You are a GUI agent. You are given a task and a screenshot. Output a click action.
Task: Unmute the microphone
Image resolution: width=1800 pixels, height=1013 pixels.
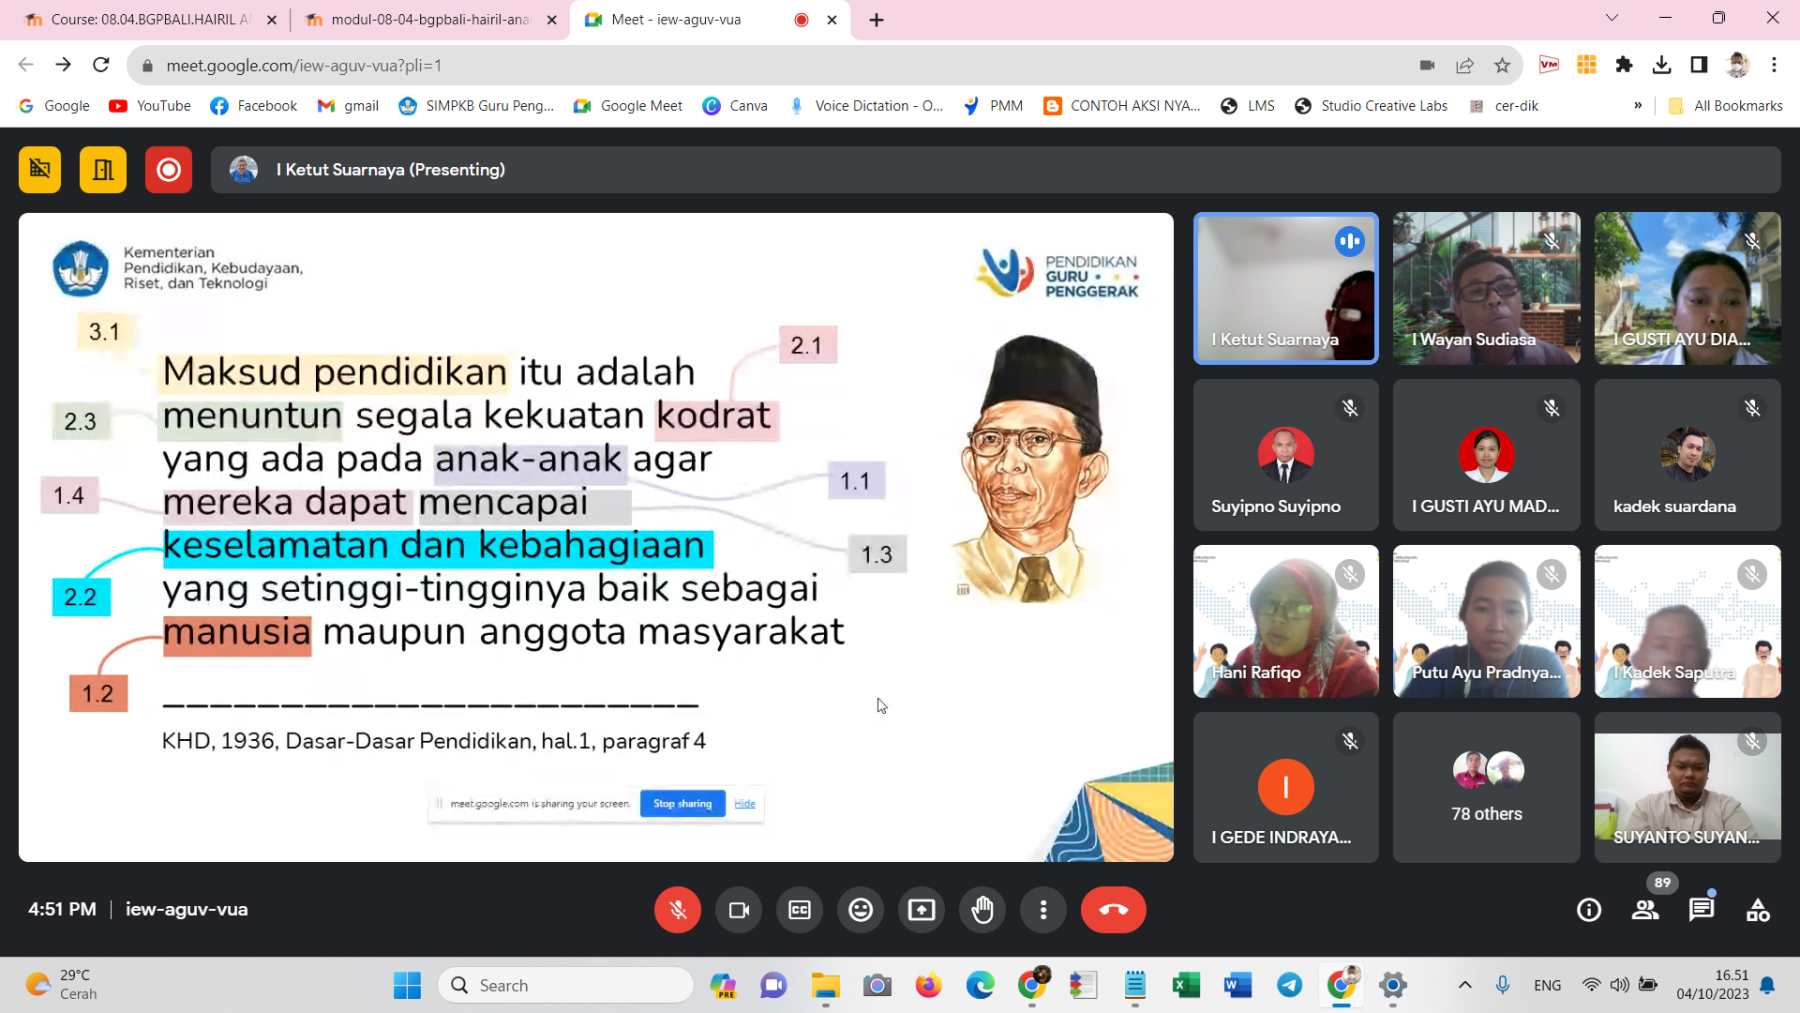[x=678, y=910]
